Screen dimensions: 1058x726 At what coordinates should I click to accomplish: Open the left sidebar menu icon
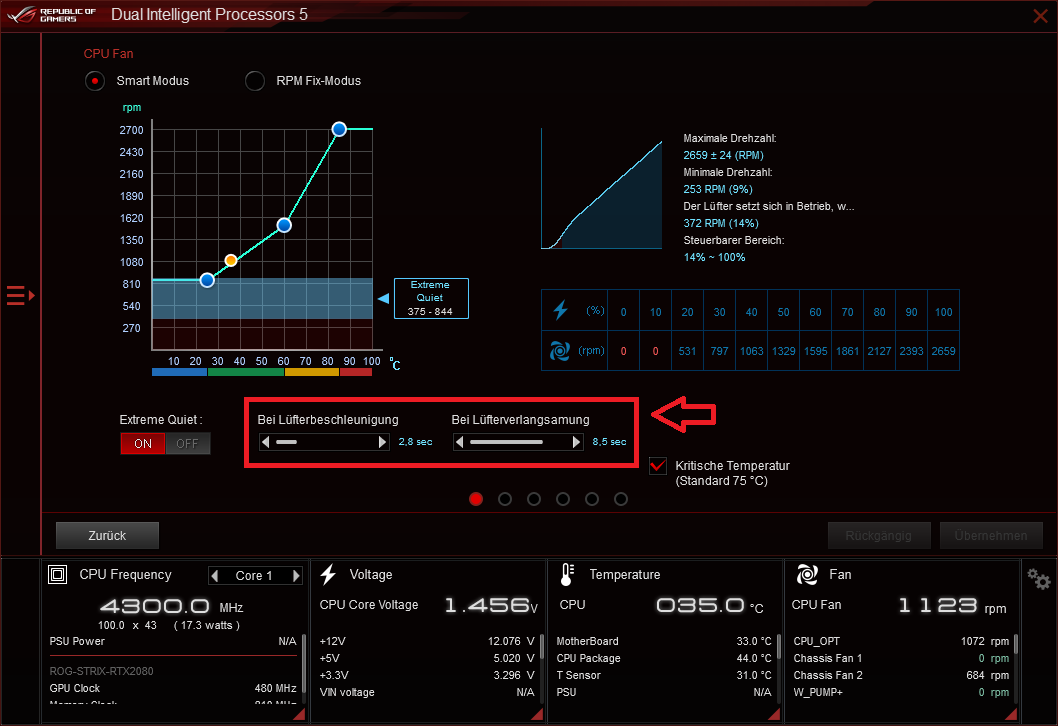[20, 296]
